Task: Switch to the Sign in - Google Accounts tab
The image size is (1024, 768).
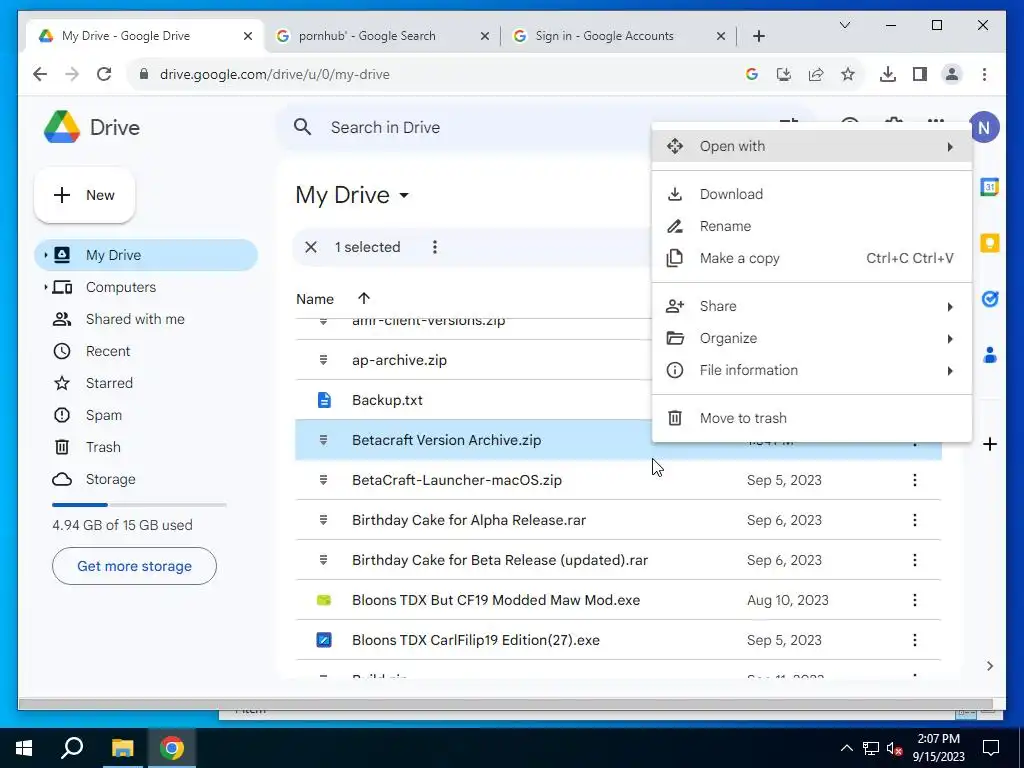Action: pyautogui.click(x=618, y=36)
